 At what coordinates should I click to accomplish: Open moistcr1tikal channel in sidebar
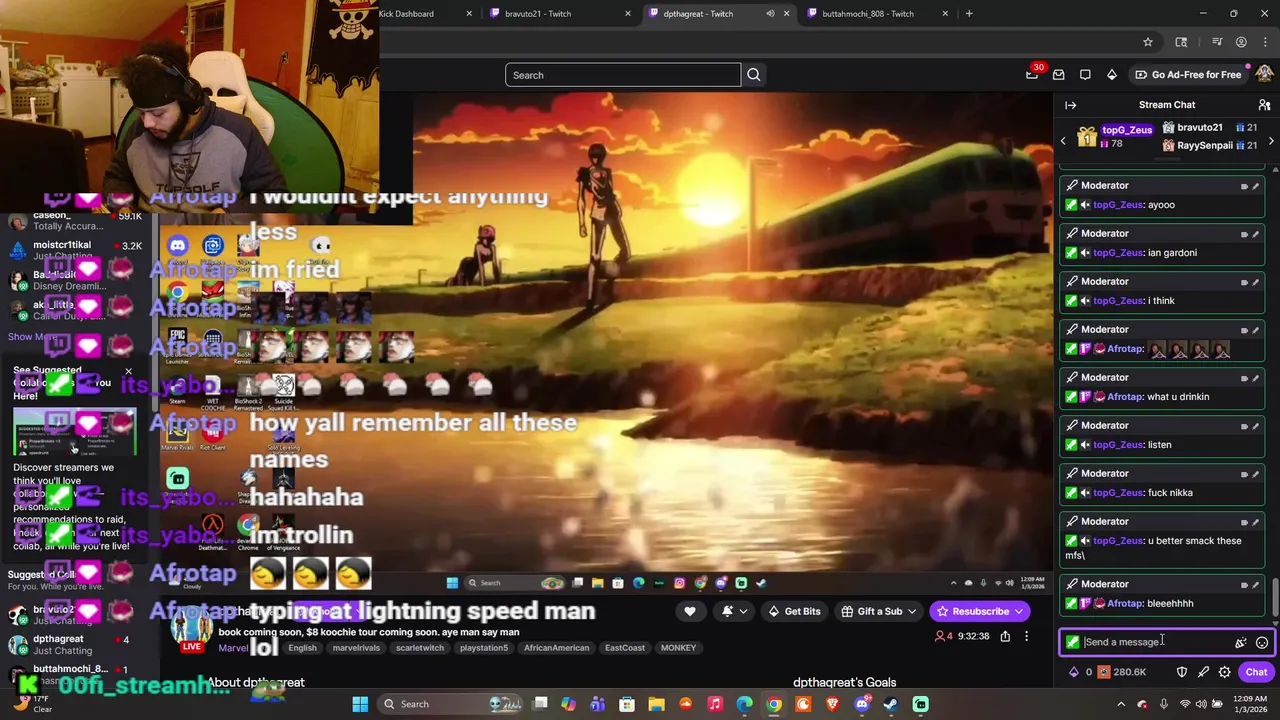(x=75, y=250)
